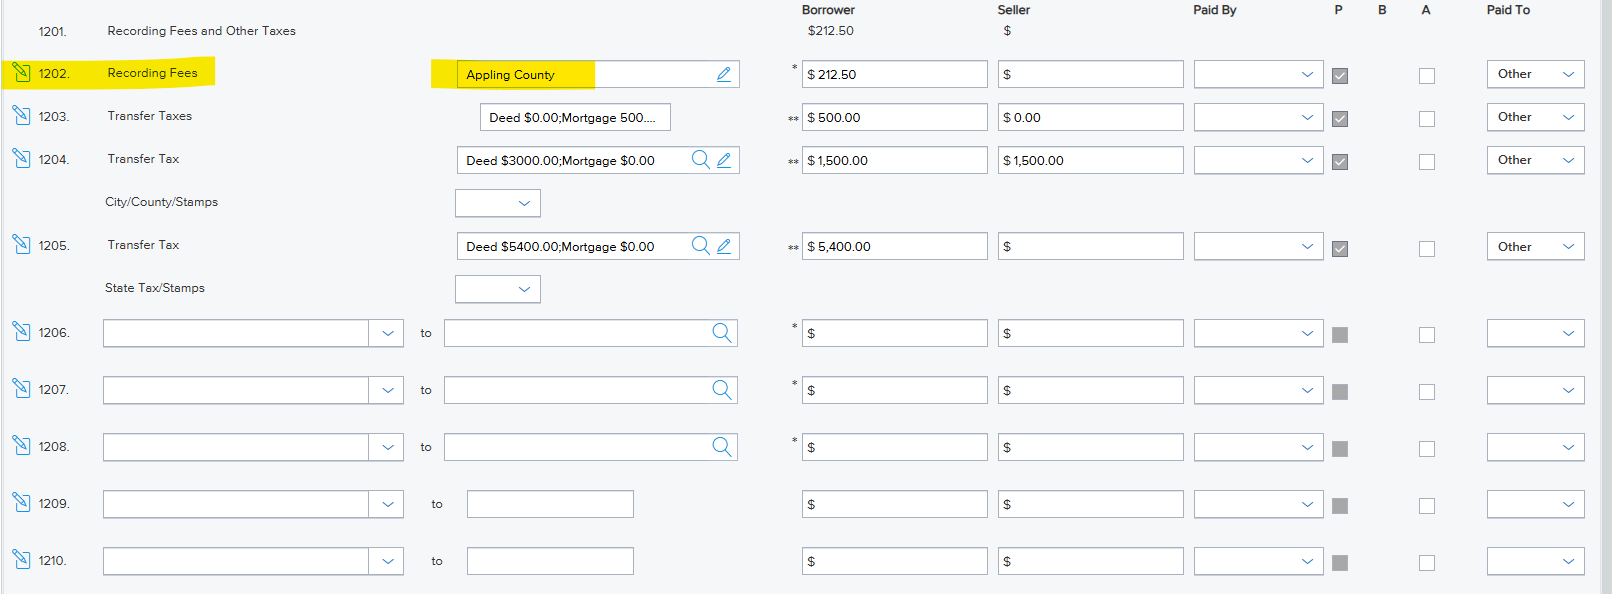Click the search icon in line 1206 payee field
This screenshot has width=1612, height=594.
[x=722, y=333]
